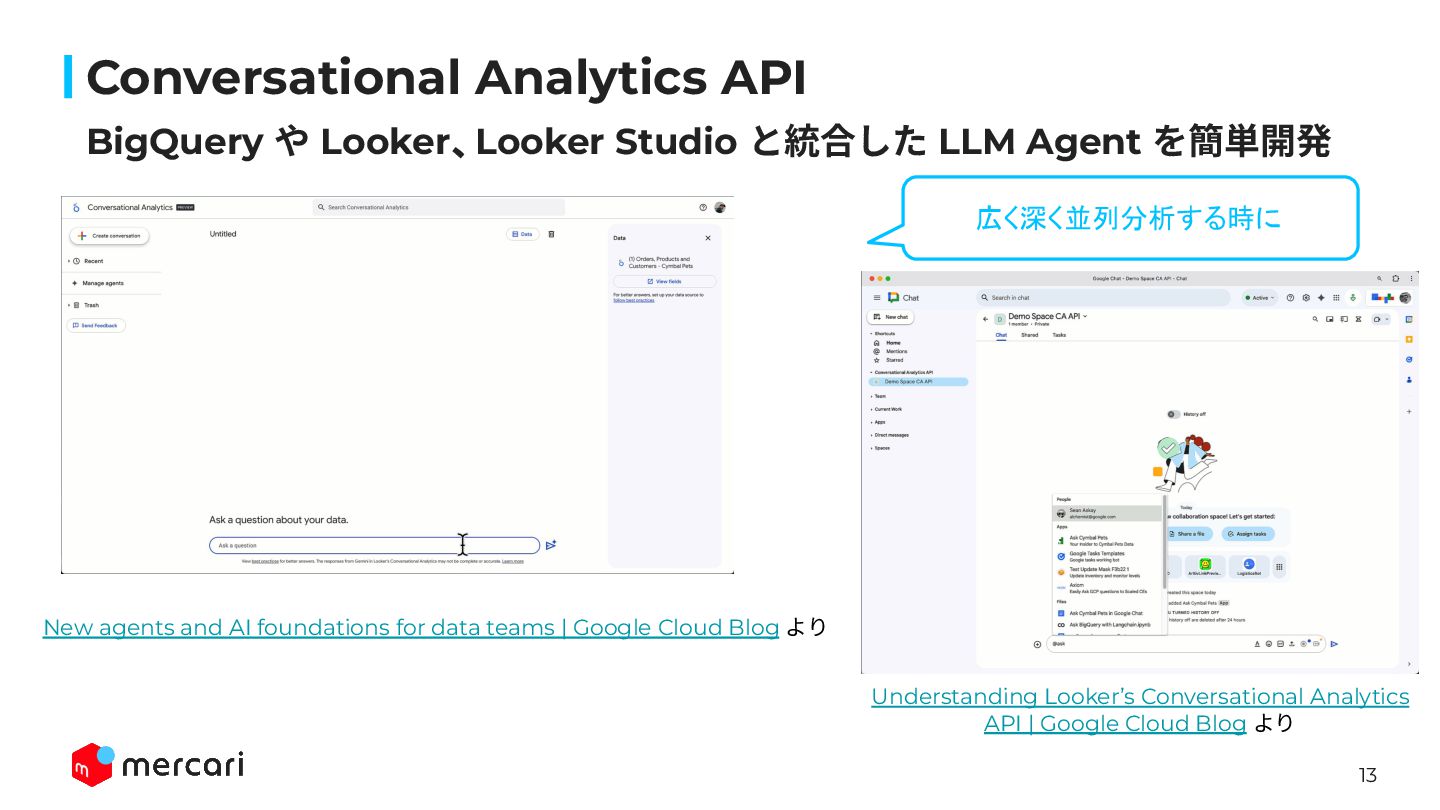Start a New chat in Google Chat
1440x810 pixels.
[890, 317]
